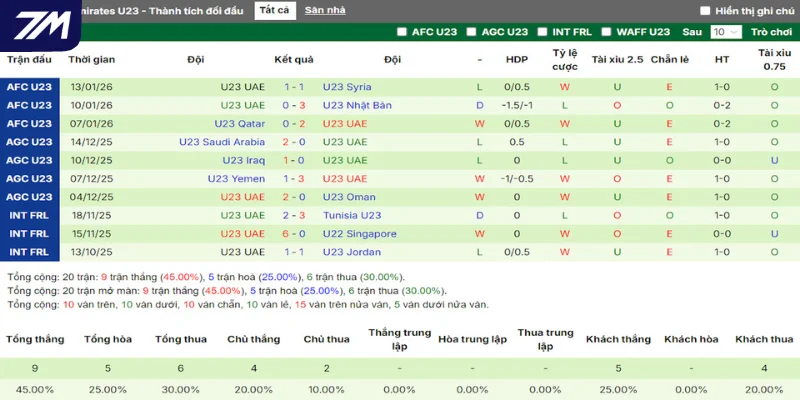Image resolution: width=800 pixels, height=400 pixels.
Task: Open the U23 Nhật Bản team link
Action: pos(357,105)
